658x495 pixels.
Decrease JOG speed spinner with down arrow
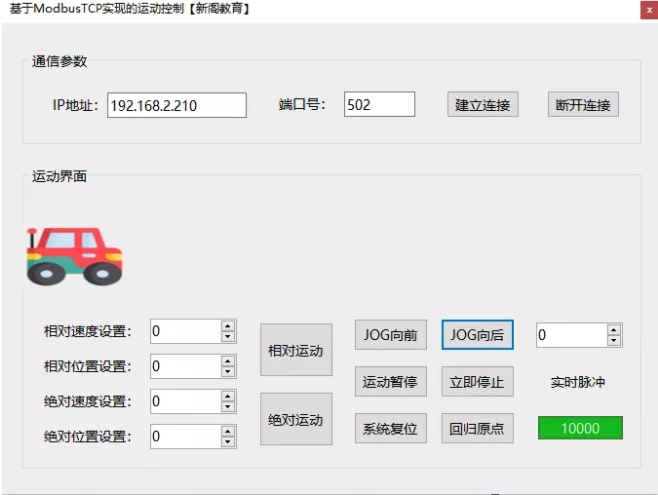(x=614, y=340)
